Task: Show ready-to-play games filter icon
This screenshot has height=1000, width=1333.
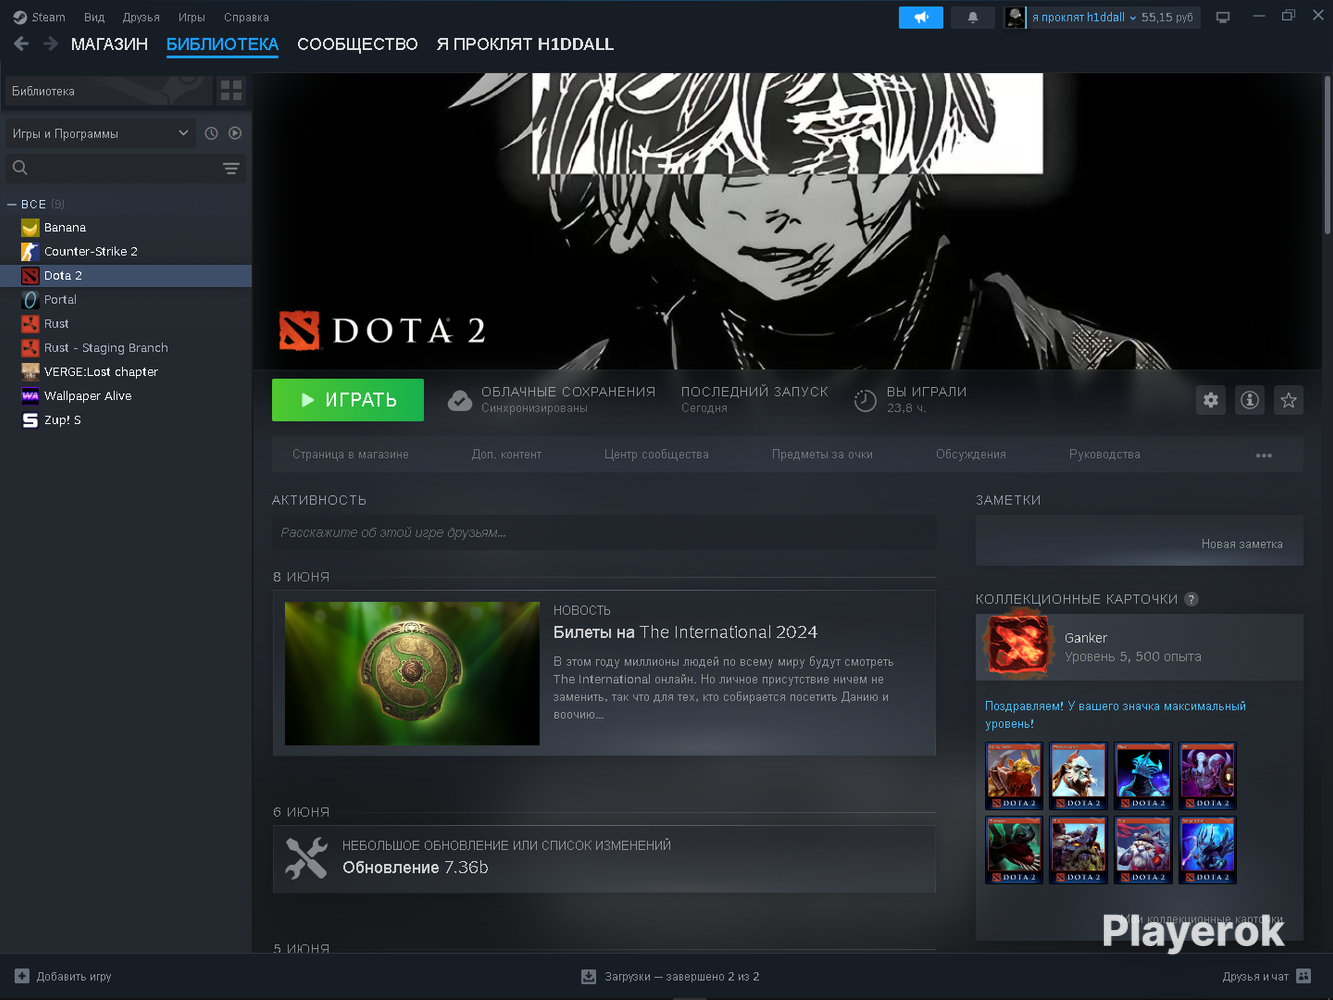Action: (x=235, y=133)
